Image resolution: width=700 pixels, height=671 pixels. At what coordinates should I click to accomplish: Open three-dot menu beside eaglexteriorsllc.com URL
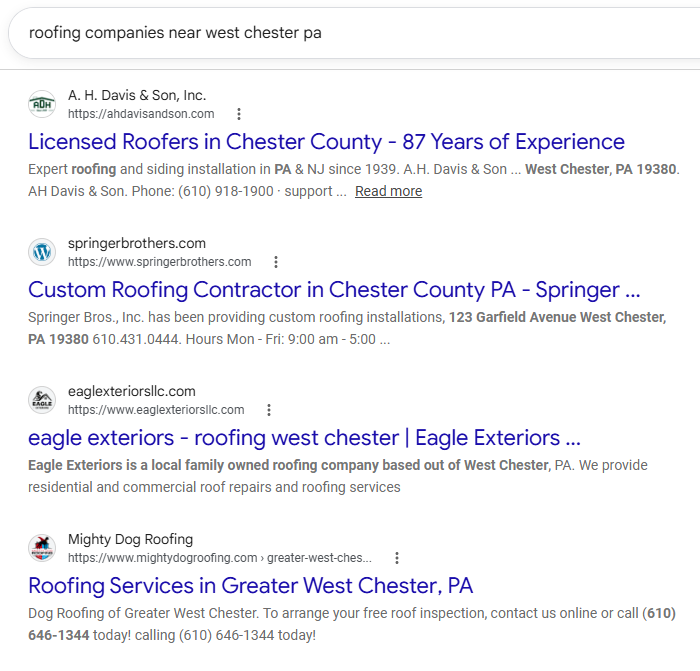(x=269, y=410)
